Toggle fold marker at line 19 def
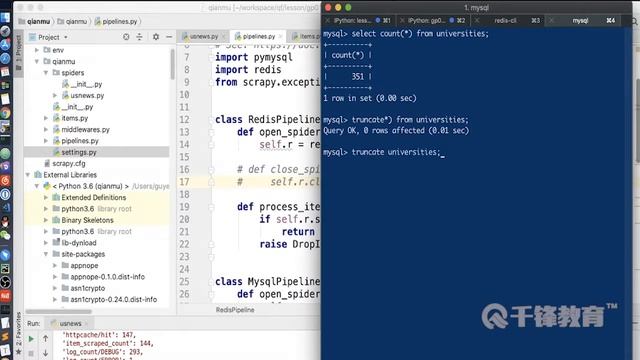The height and width of the screenshot is (360, 640). pos(211,207)
